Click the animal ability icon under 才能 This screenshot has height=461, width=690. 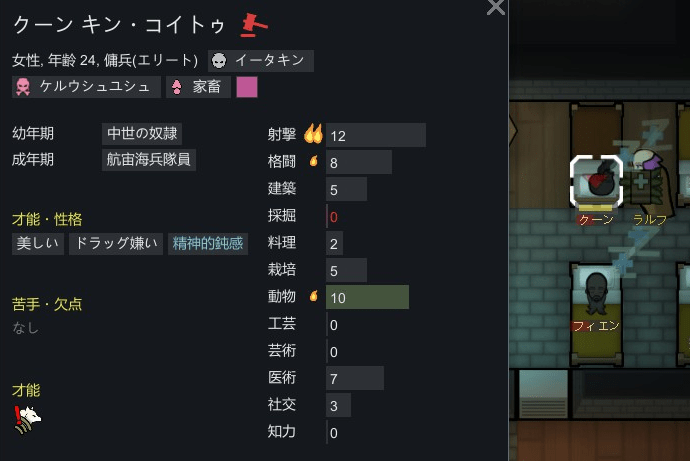click(x=27, y=419)
